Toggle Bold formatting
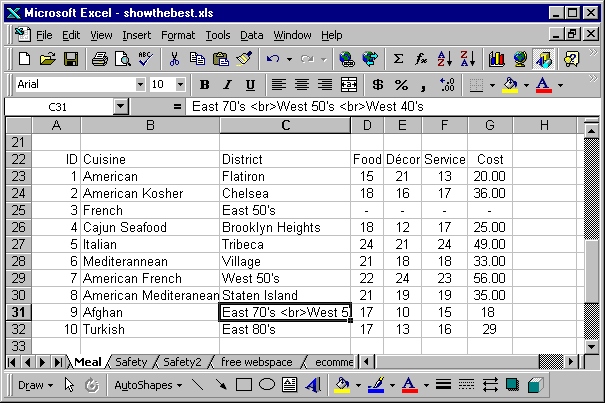This screenshot has width=605, height=403. coord(205,85)
